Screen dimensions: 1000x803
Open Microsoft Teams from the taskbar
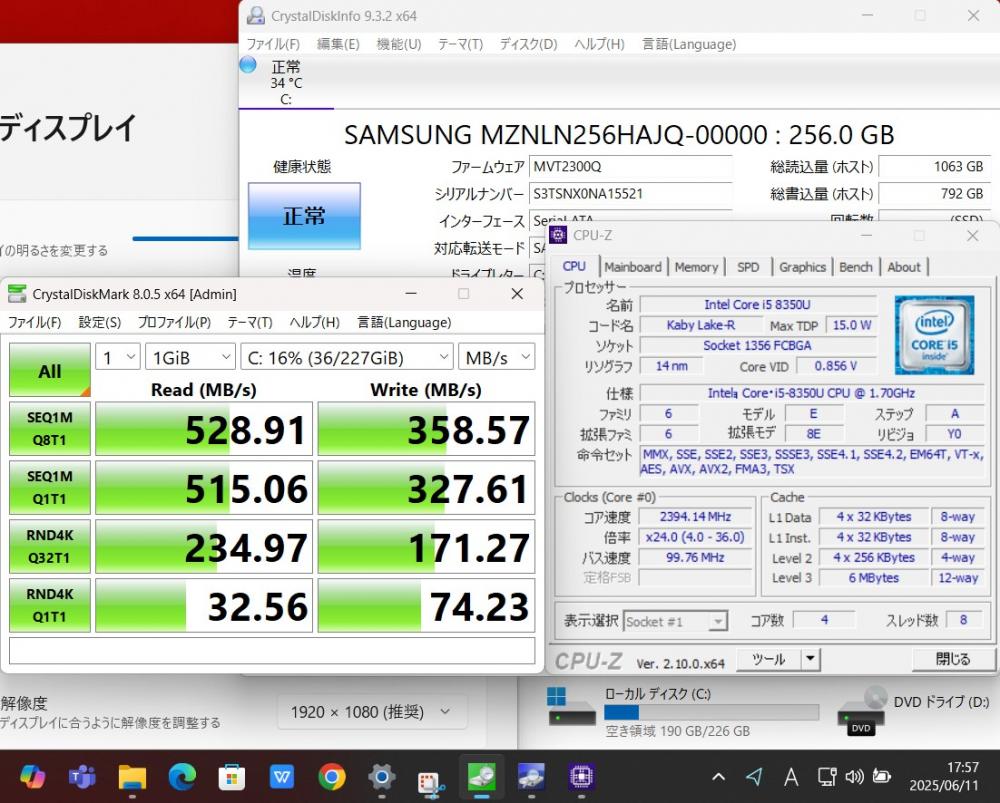click(x=82, y=776)
